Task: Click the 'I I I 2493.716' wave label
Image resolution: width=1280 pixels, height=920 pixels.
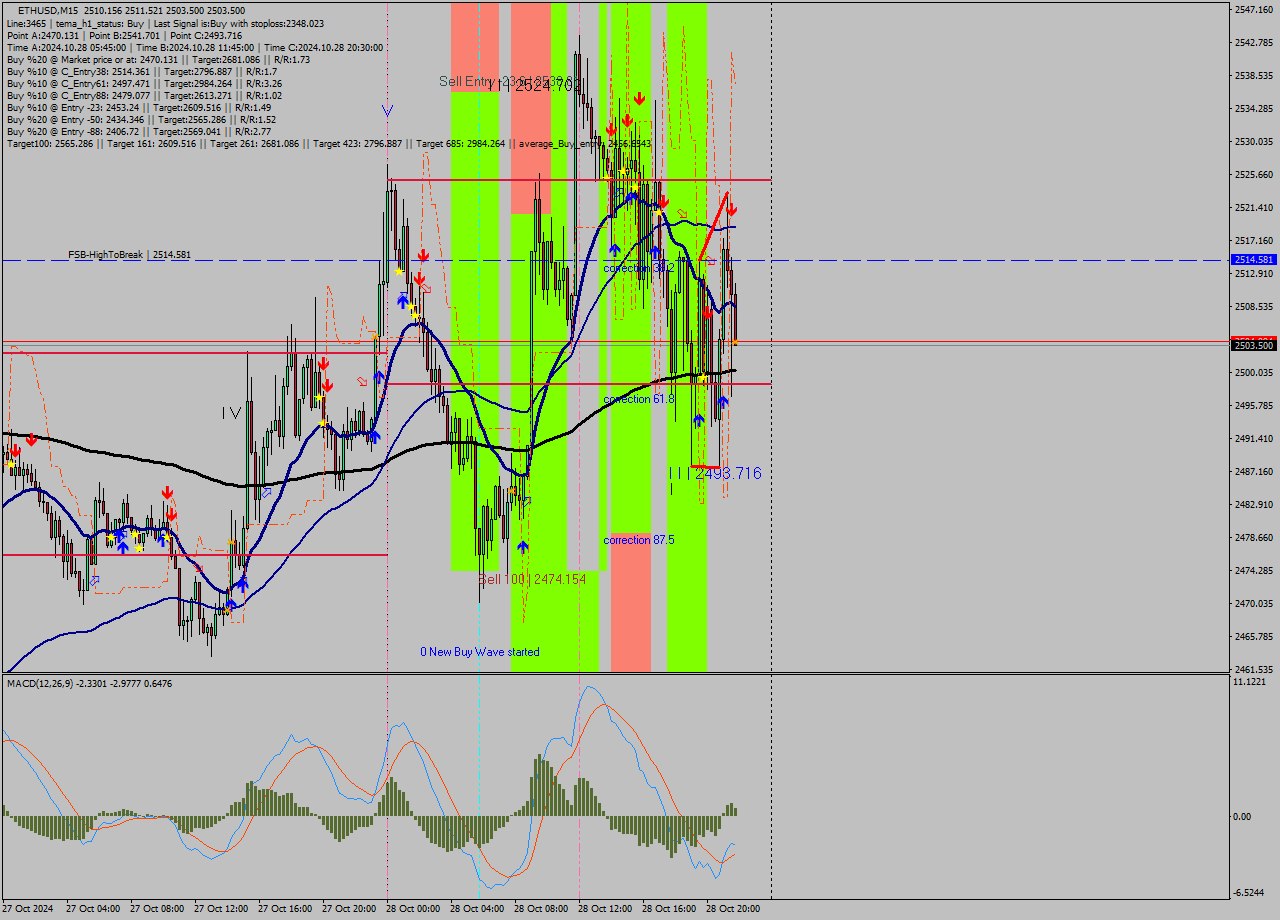Action: (x=715, y=473)
